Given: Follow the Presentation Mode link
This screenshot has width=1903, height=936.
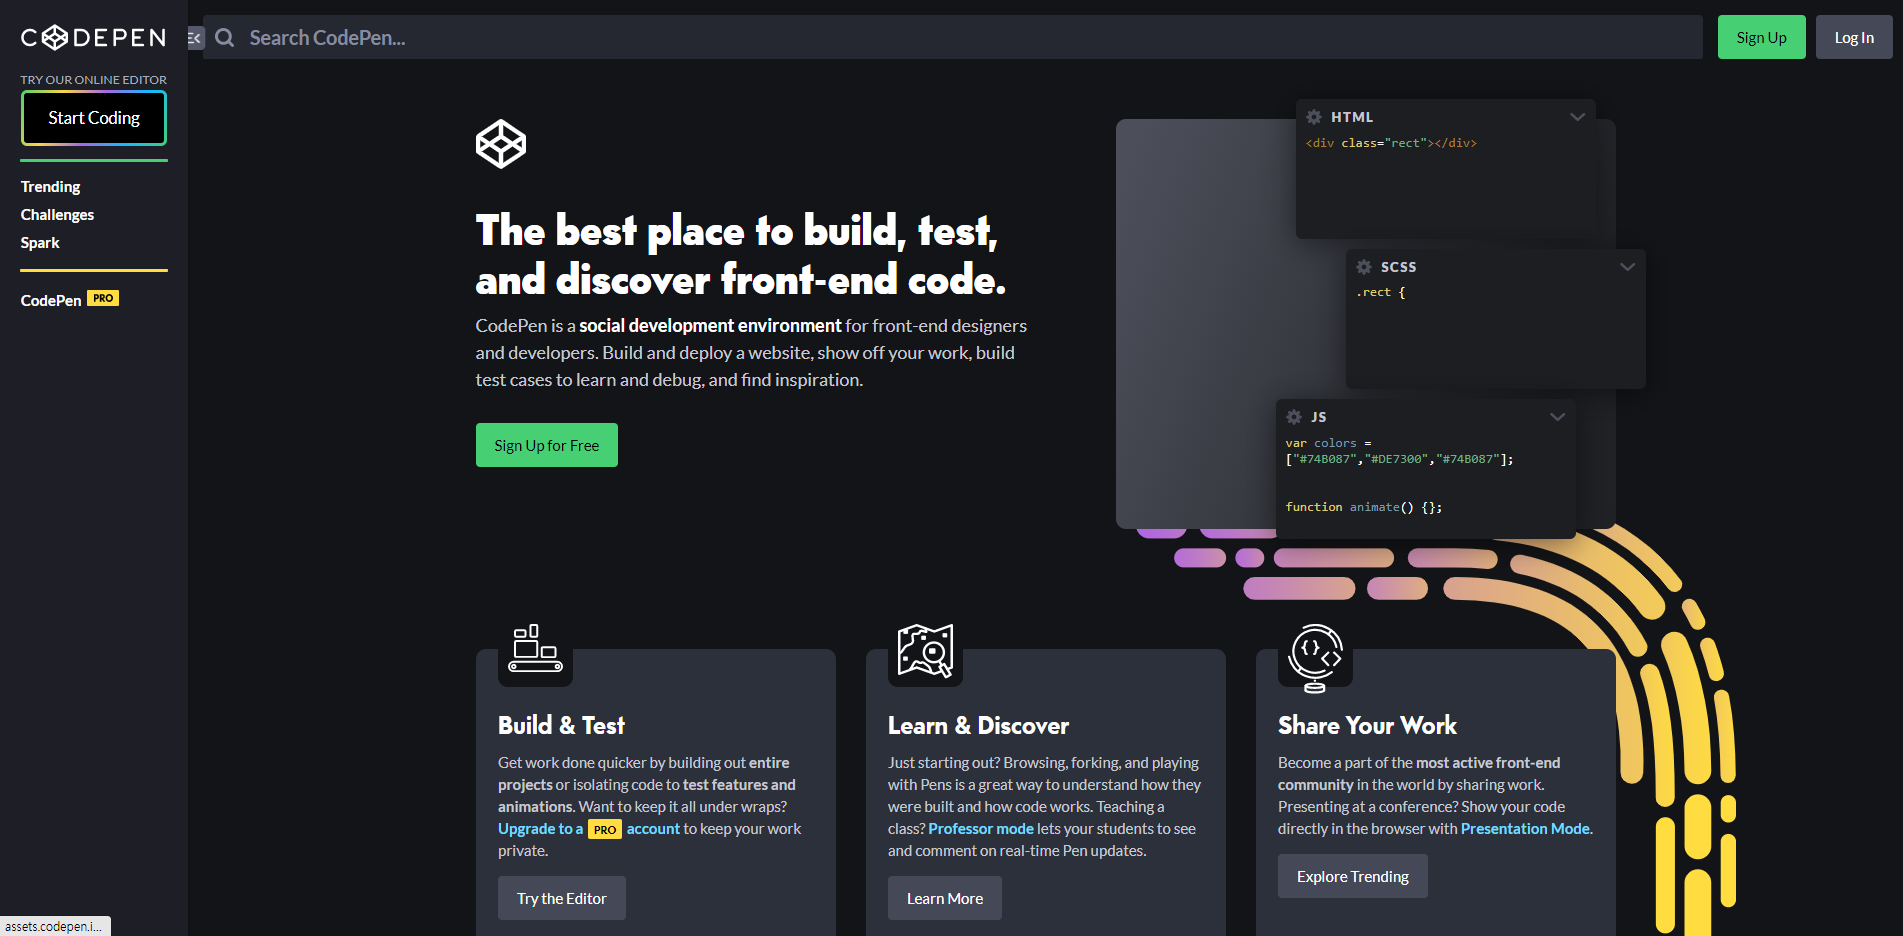Looking at the screenshot, I should pos(1525,829).
